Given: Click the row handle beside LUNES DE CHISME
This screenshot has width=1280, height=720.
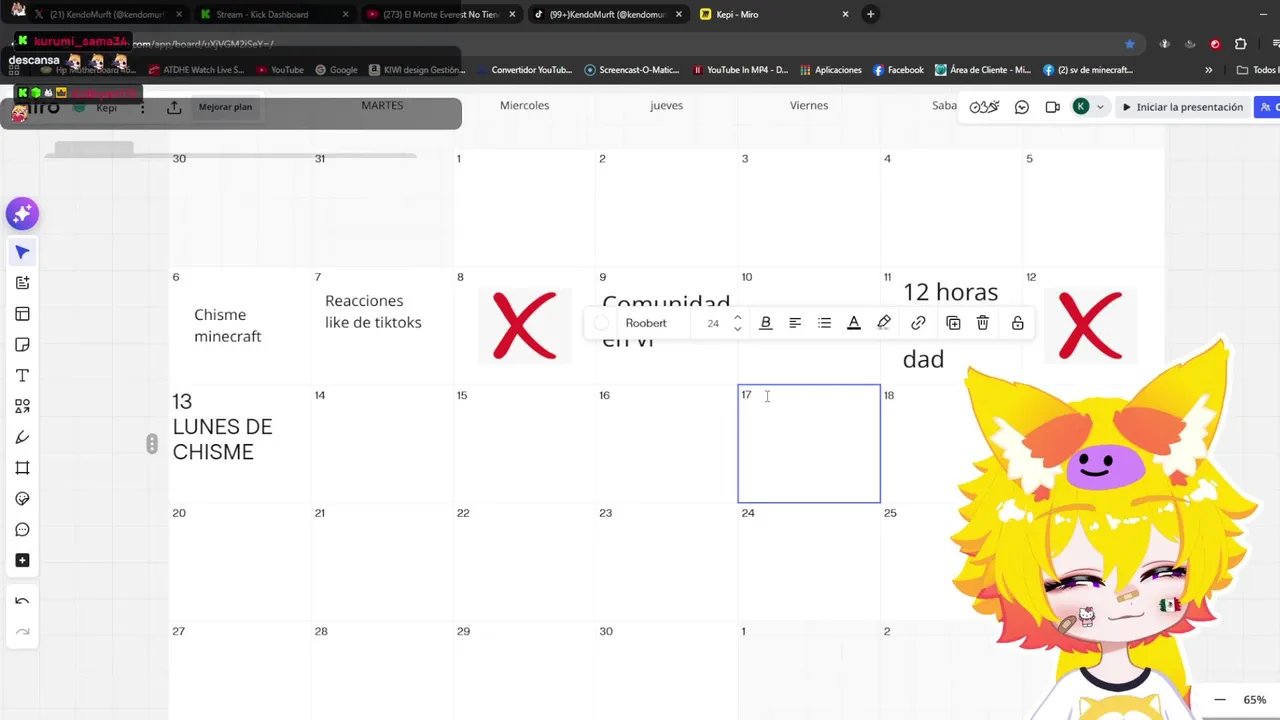Looking at the screenshot, I should [152, 444].
